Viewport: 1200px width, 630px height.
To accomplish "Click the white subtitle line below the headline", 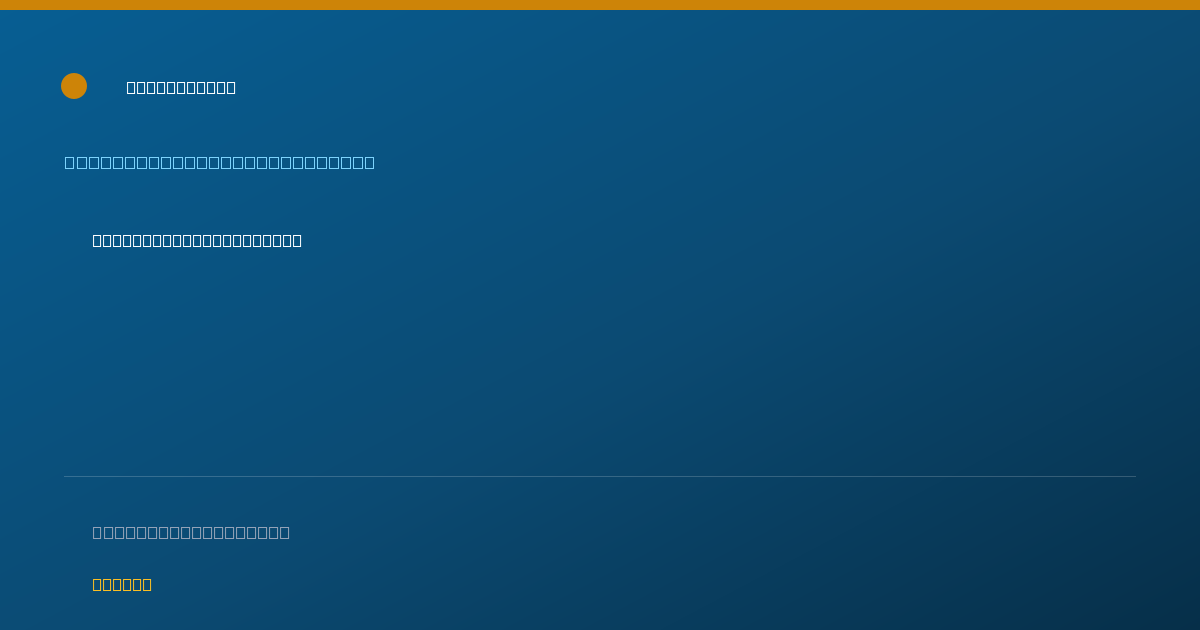I will click(x=197, y=240).
